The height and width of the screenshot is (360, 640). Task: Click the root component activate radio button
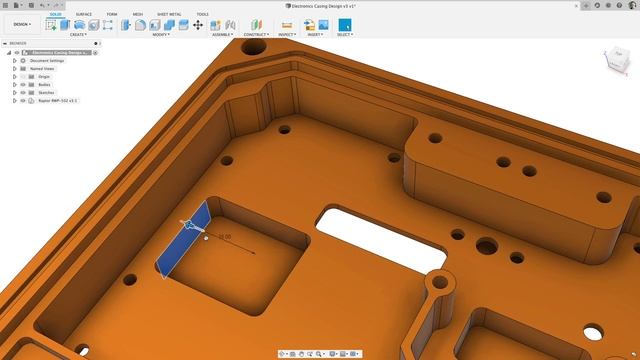96,53
